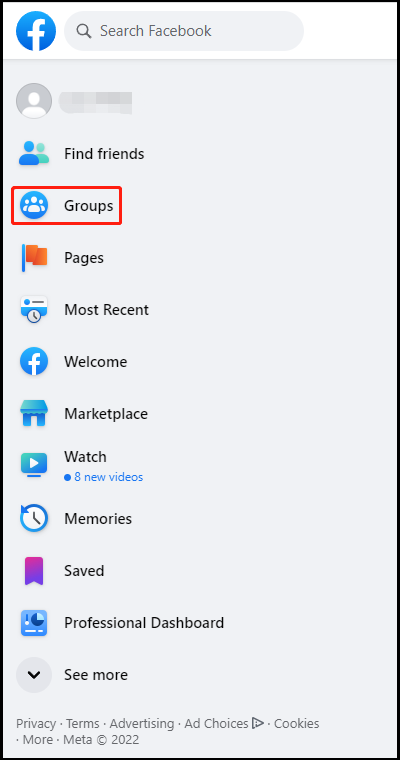
Task: Open the Memories clock icon
Action: [34, 518]
